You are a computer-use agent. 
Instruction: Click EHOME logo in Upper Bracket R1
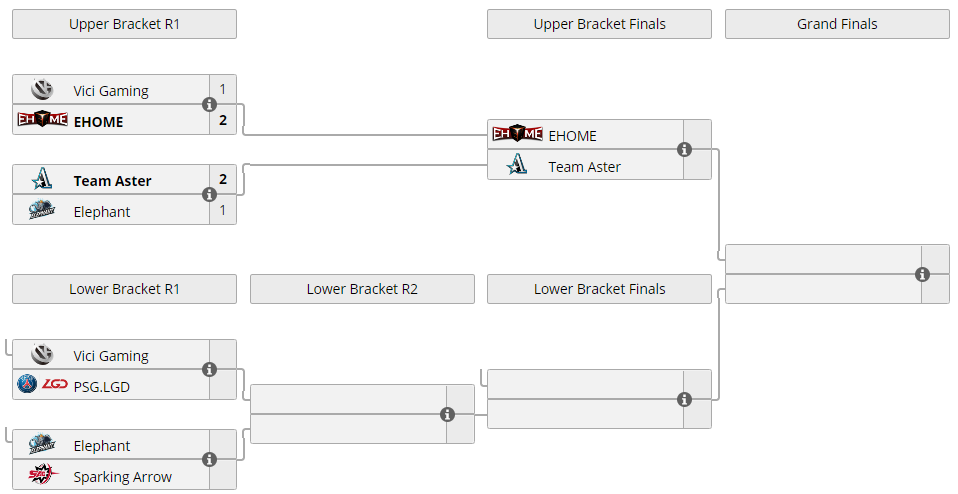(x=42, y=121)
